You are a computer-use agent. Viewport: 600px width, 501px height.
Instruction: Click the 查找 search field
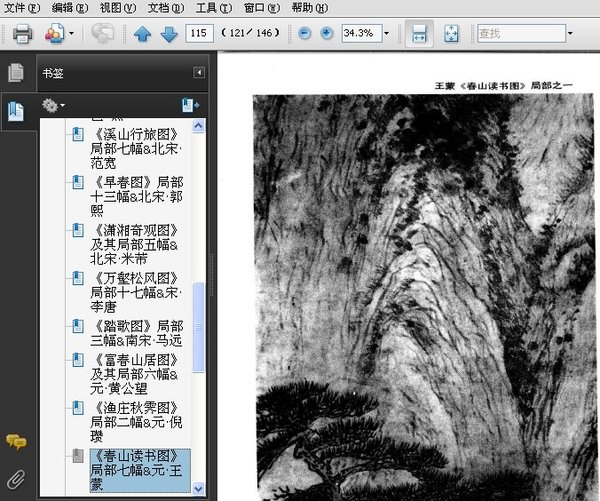tap(521, 33)
